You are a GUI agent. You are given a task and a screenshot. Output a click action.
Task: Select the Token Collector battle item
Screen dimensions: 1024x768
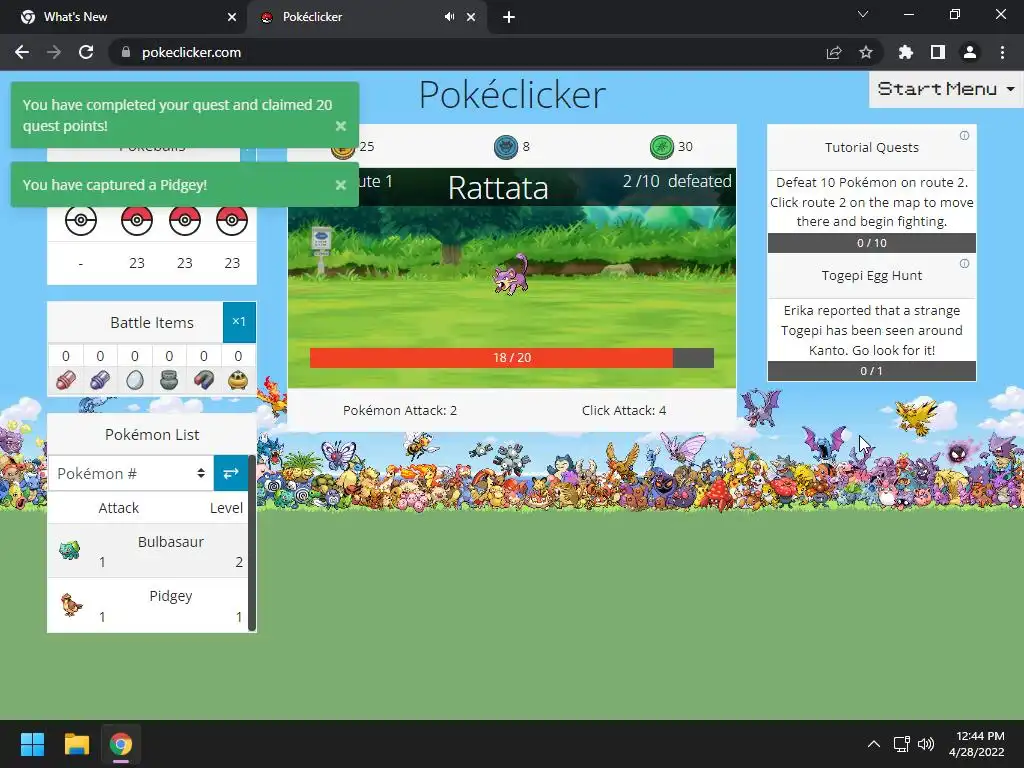coord(169,379)
